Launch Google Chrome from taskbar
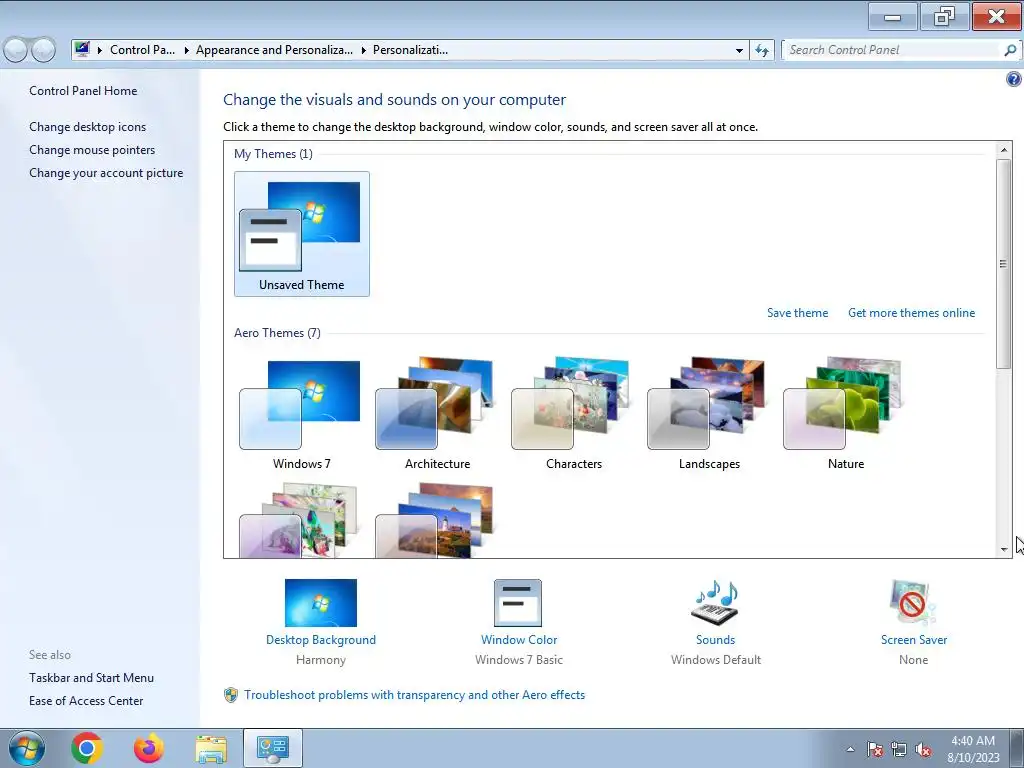This screenshot has width=1024, height=768. 87,748
